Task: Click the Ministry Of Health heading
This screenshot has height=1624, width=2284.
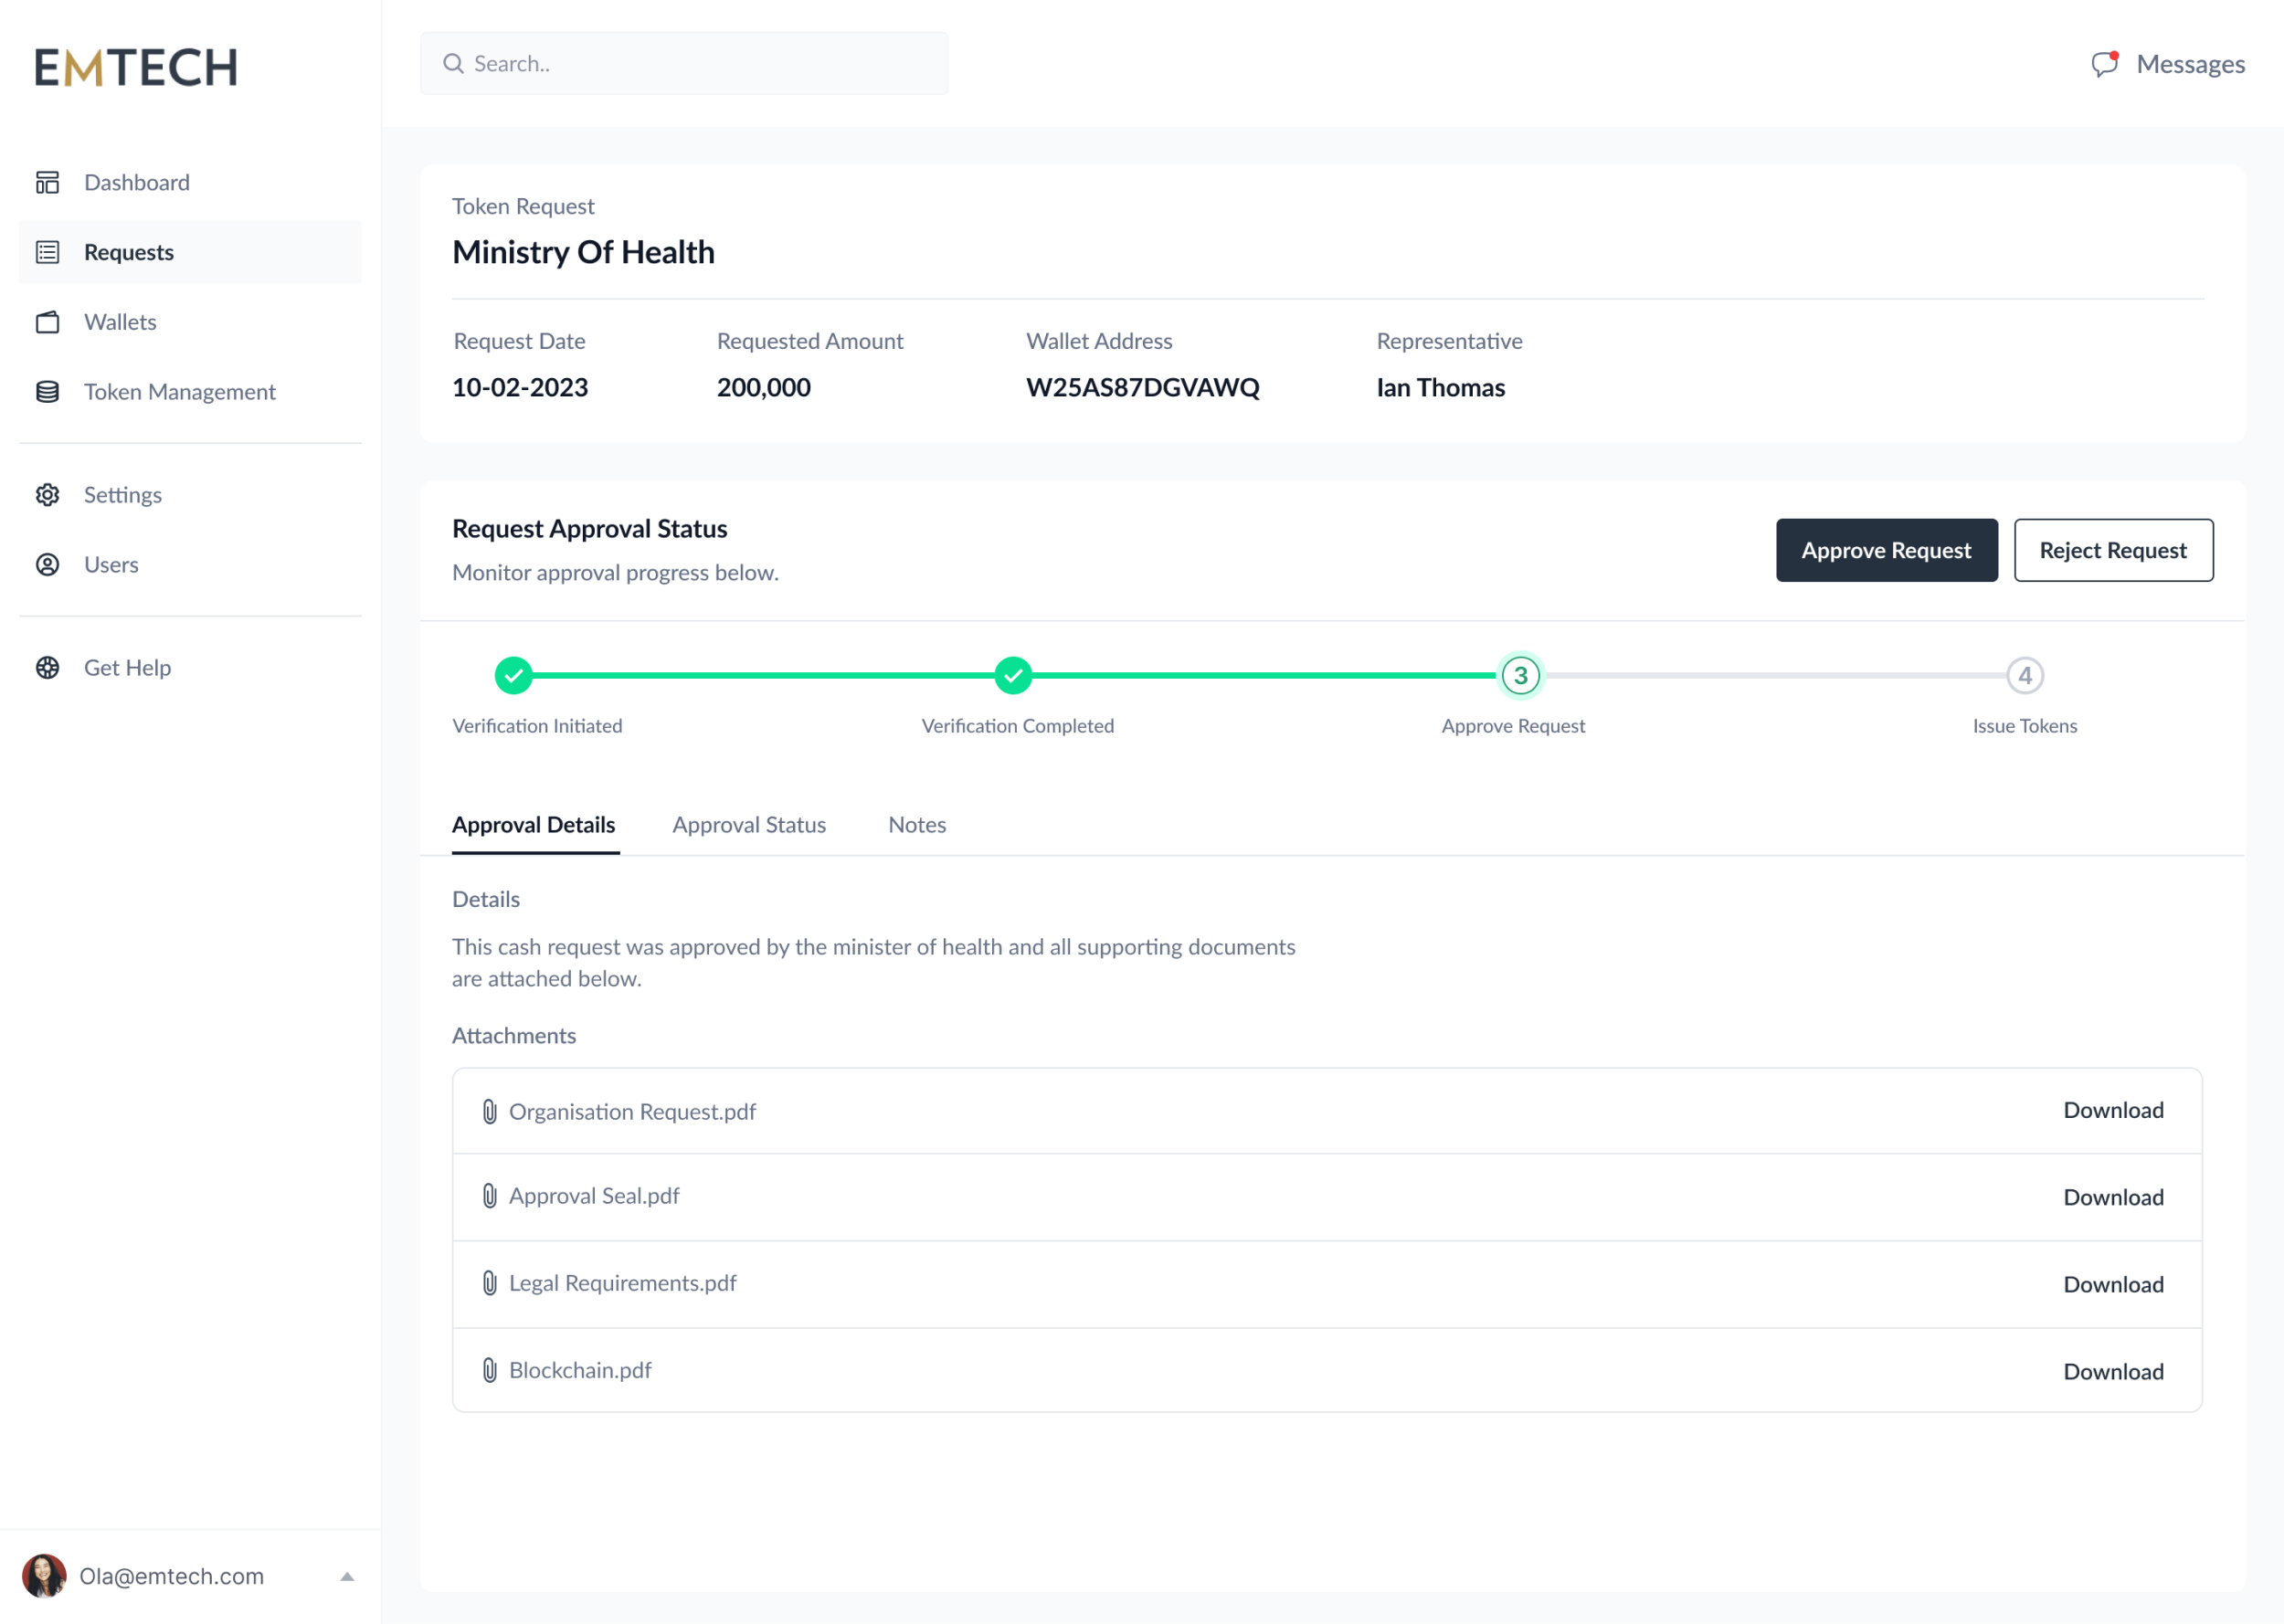Action: [583, 252]
